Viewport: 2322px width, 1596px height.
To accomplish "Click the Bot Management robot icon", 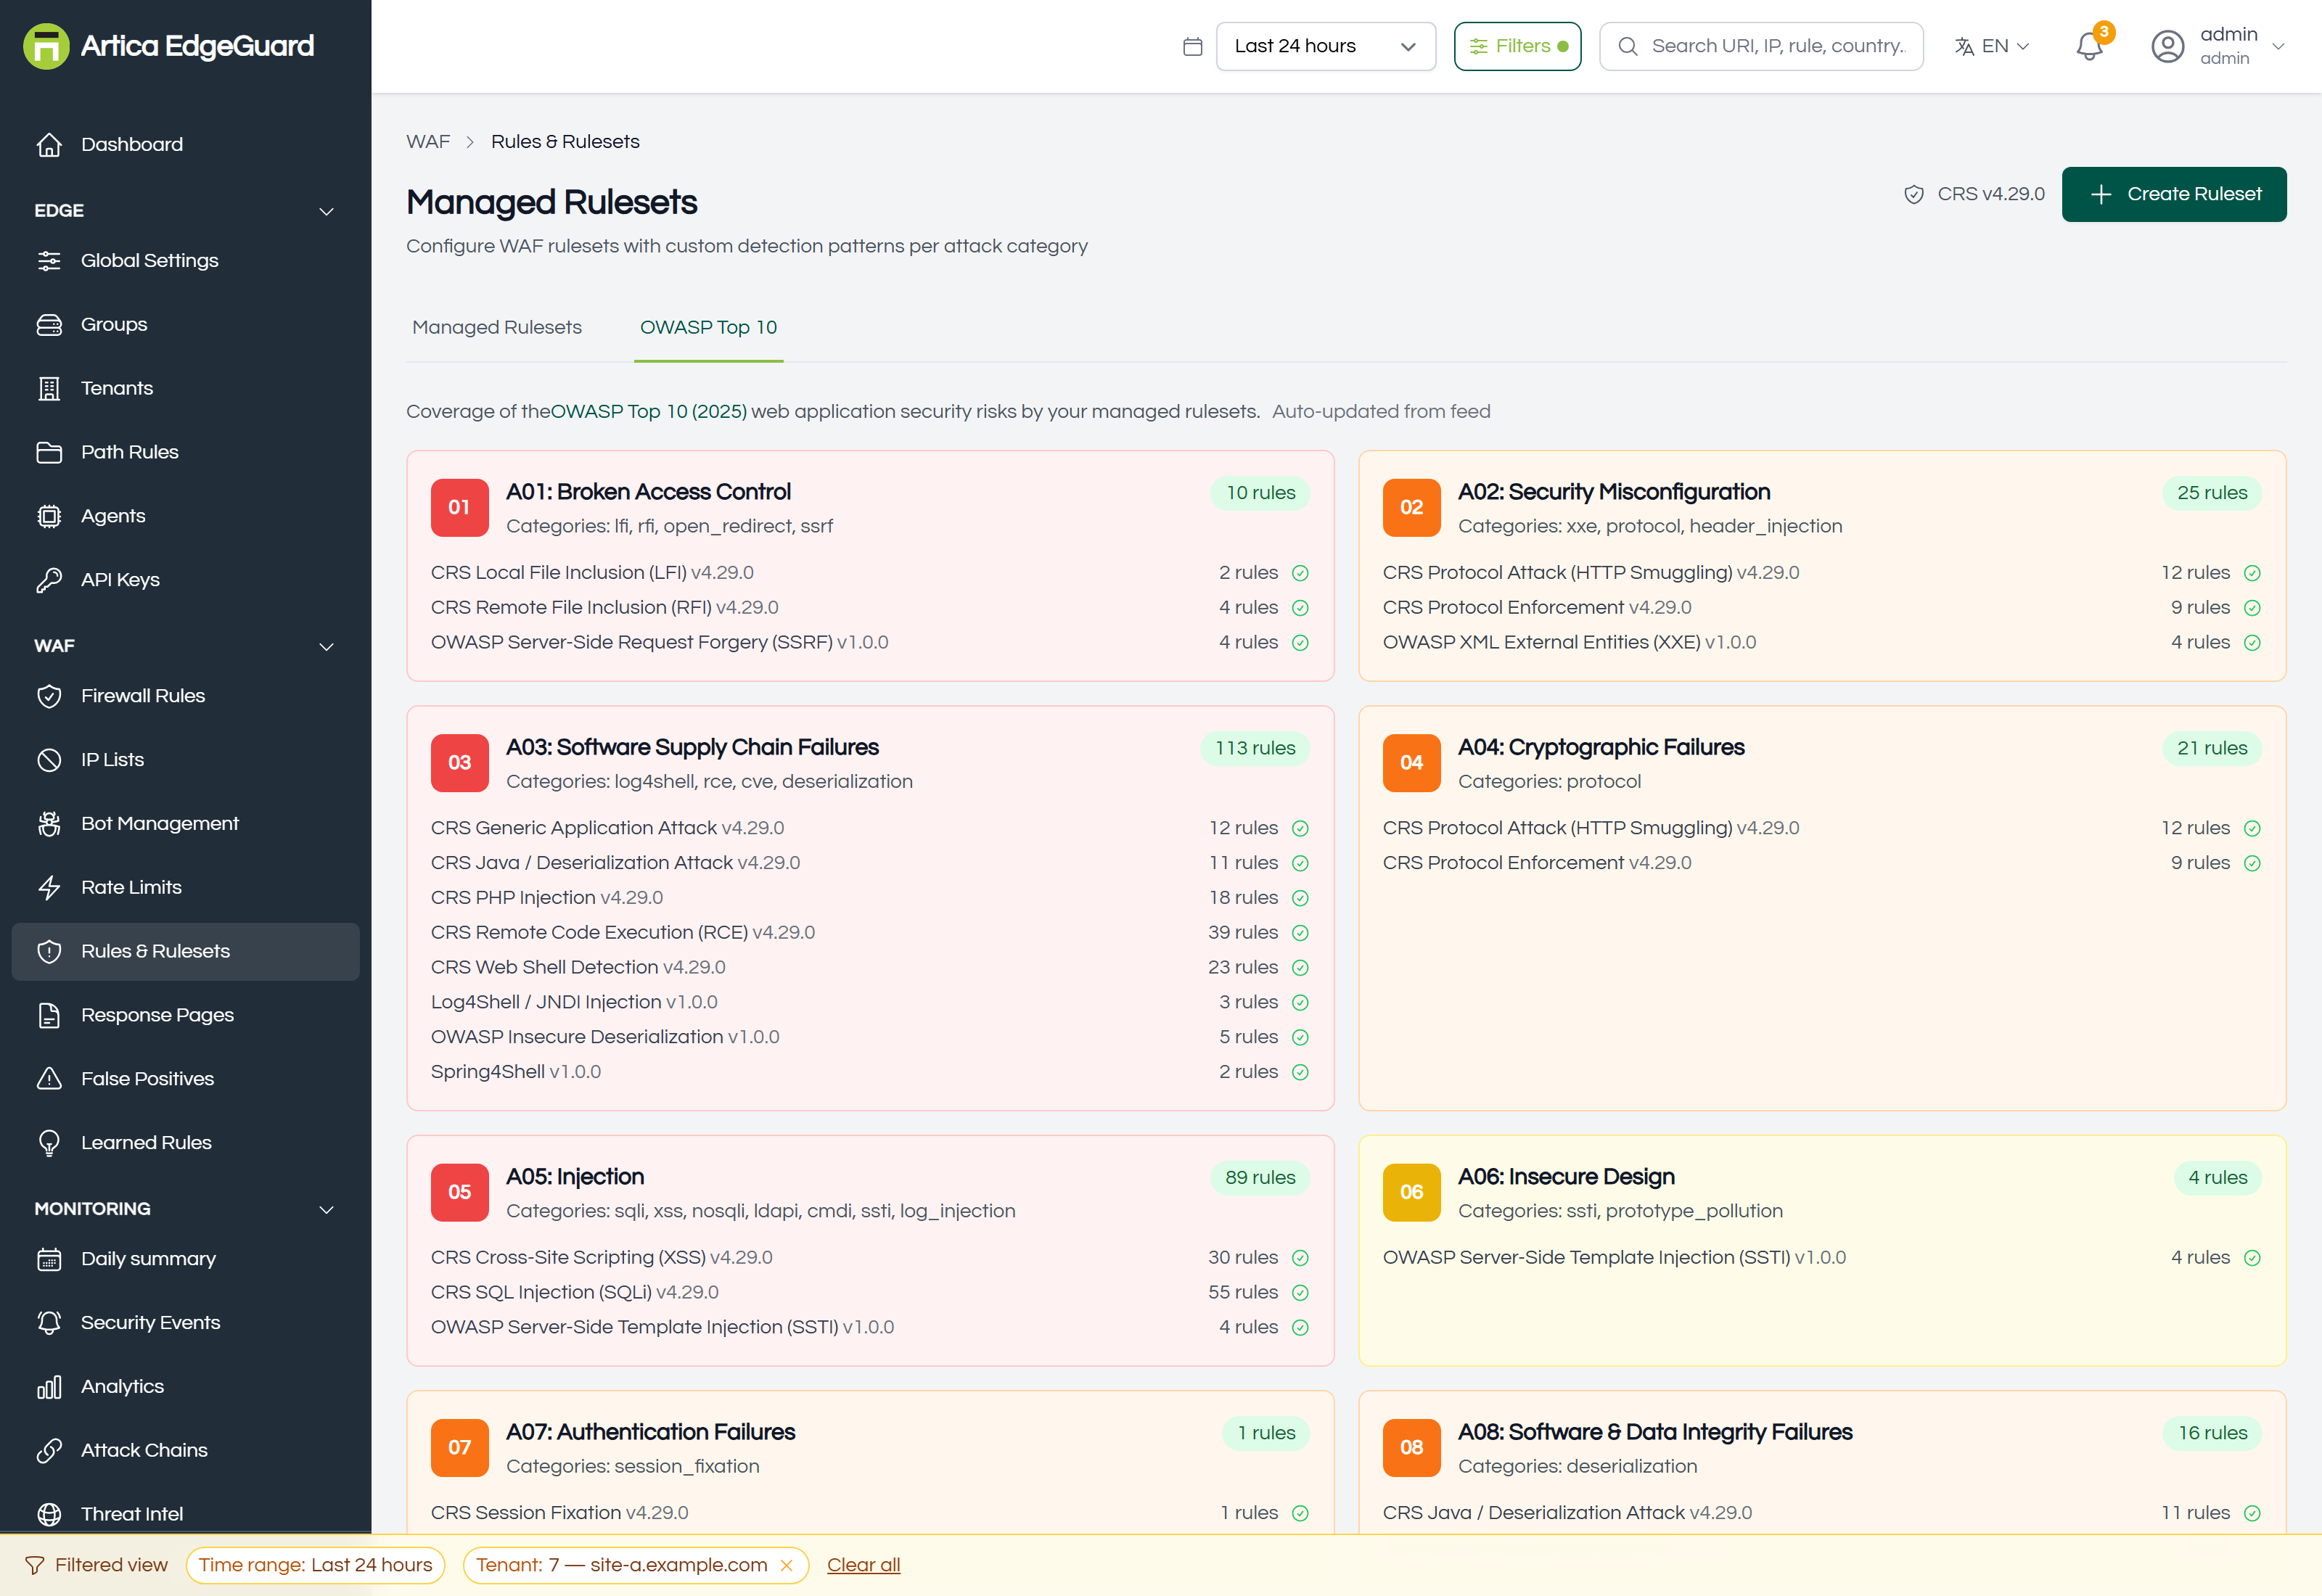I will 49,825.
